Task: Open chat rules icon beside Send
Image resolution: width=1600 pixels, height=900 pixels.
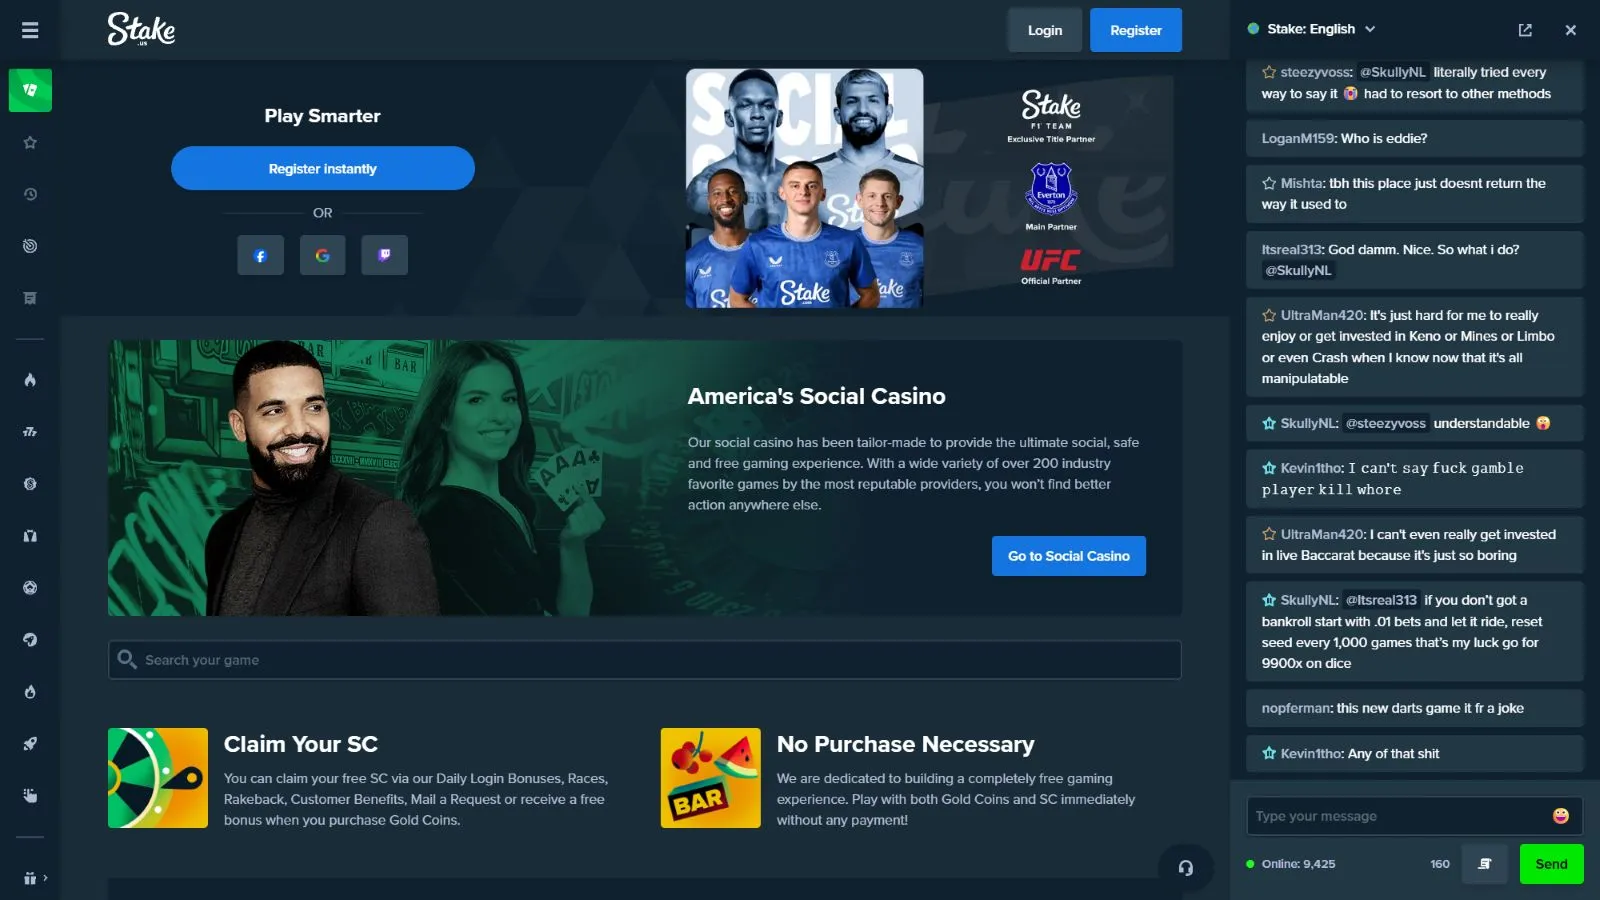Action: [x=1485, y=864]
